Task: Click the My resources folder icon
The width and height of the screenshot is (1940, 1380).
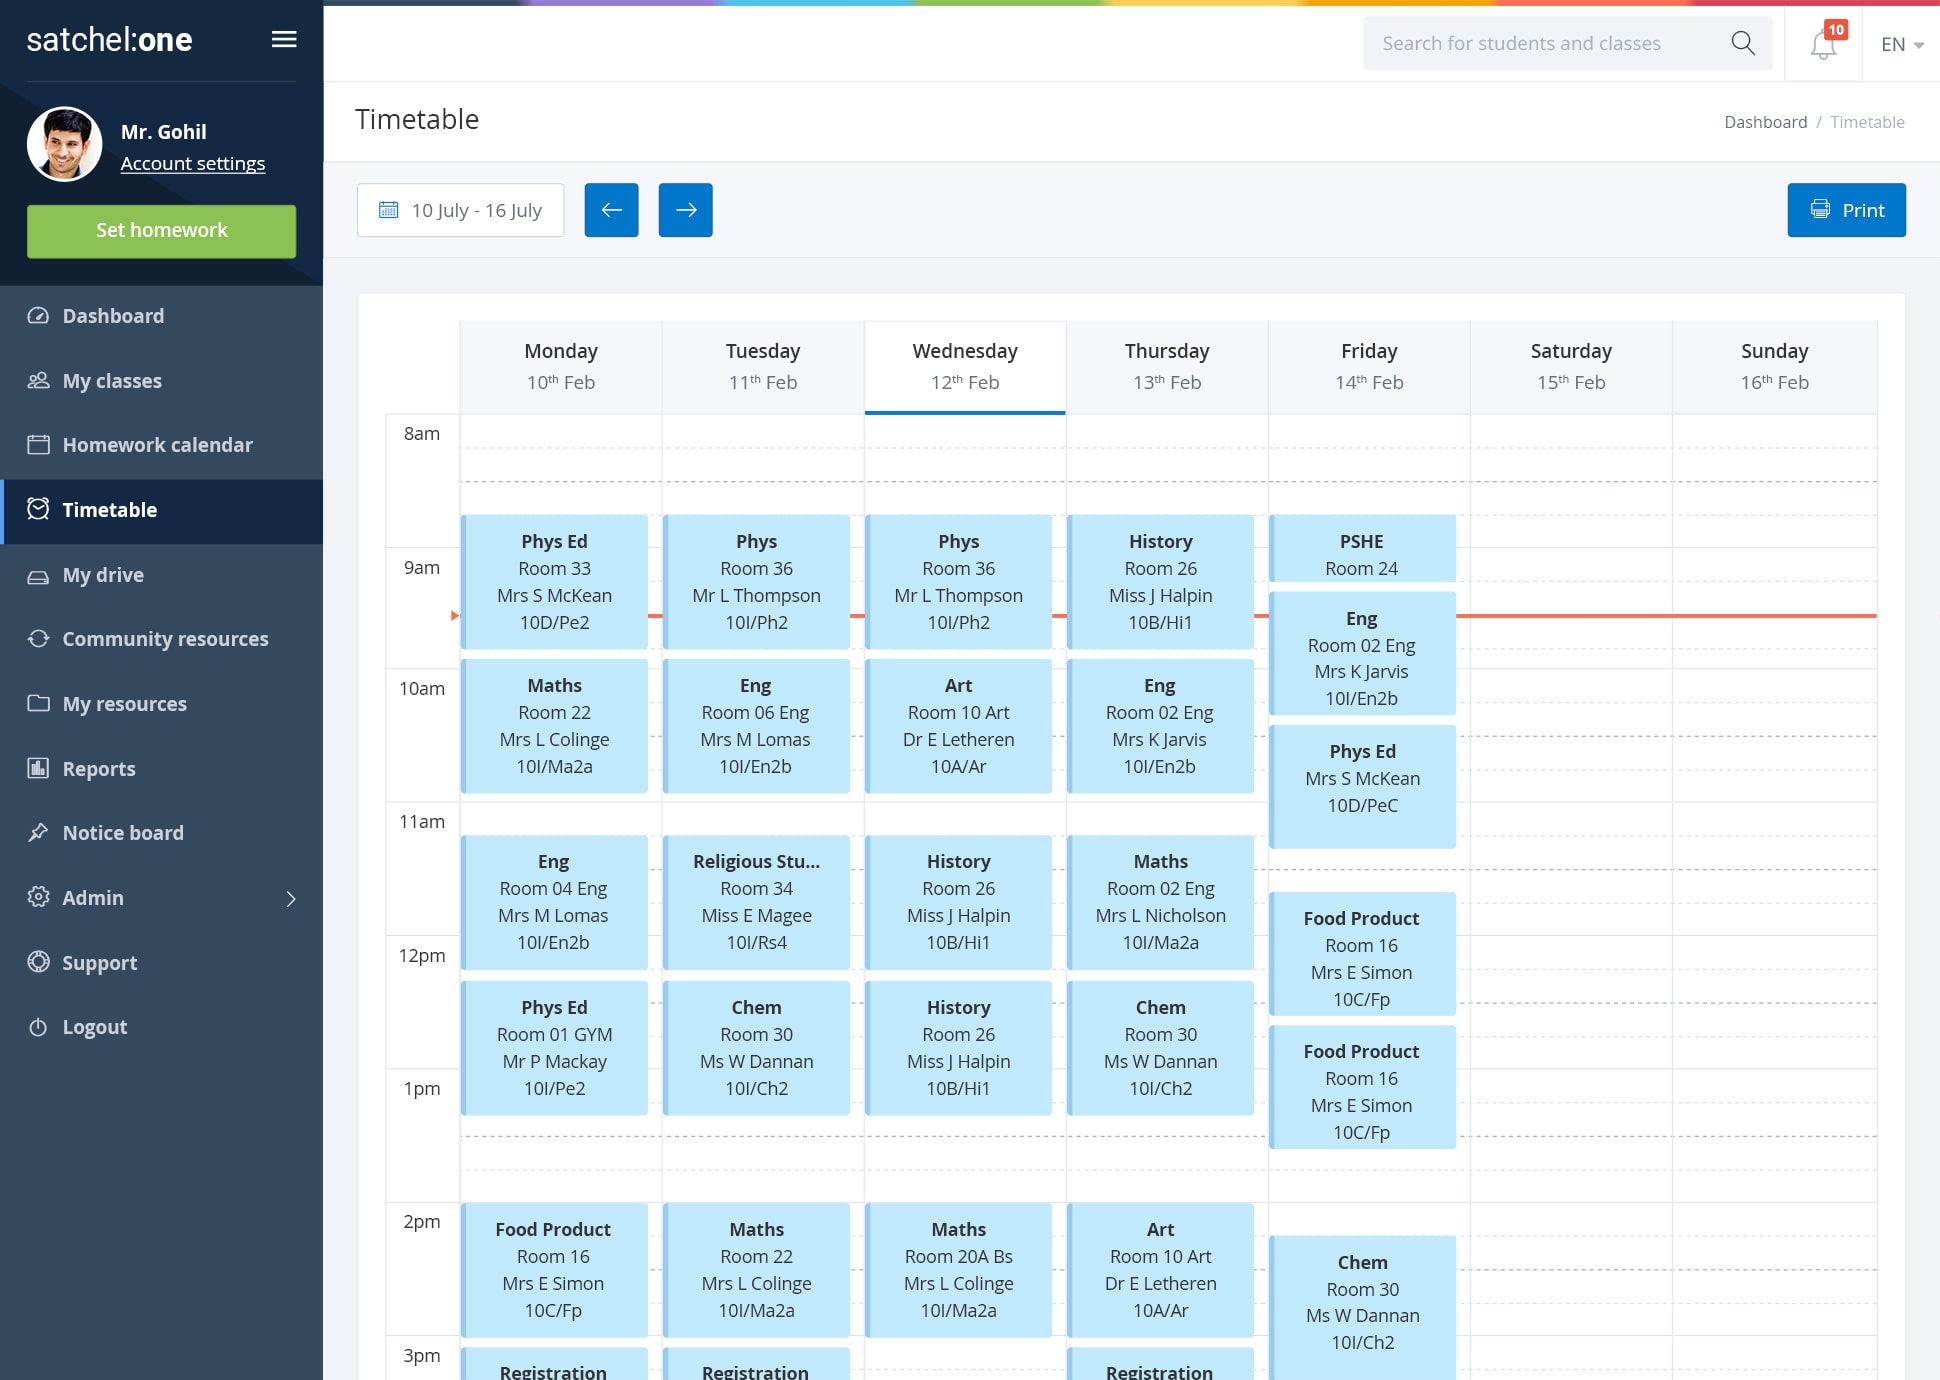Action: click(x=38, y=704)
